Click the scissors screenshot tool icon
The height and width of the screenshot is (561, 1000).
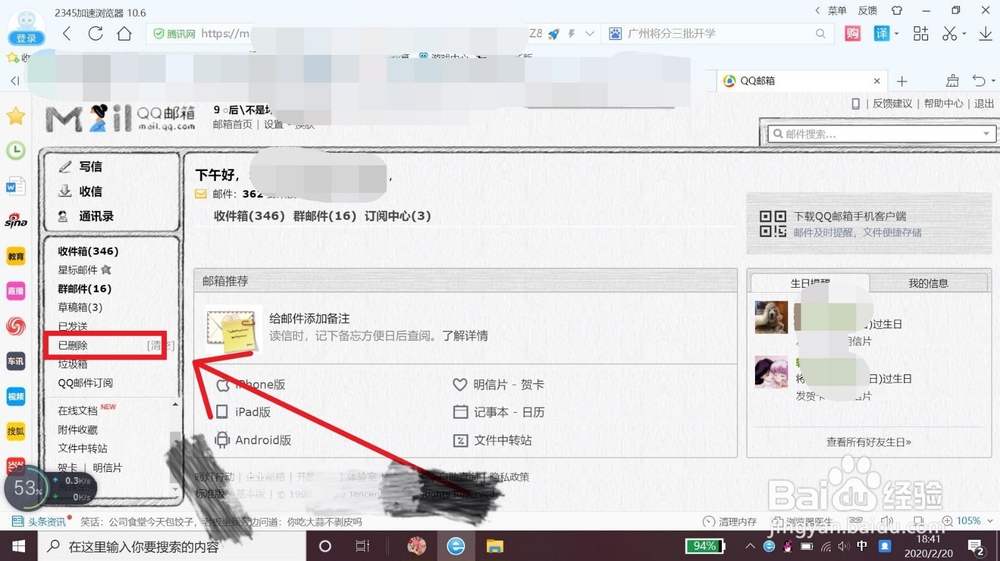[x=950, y=33]
